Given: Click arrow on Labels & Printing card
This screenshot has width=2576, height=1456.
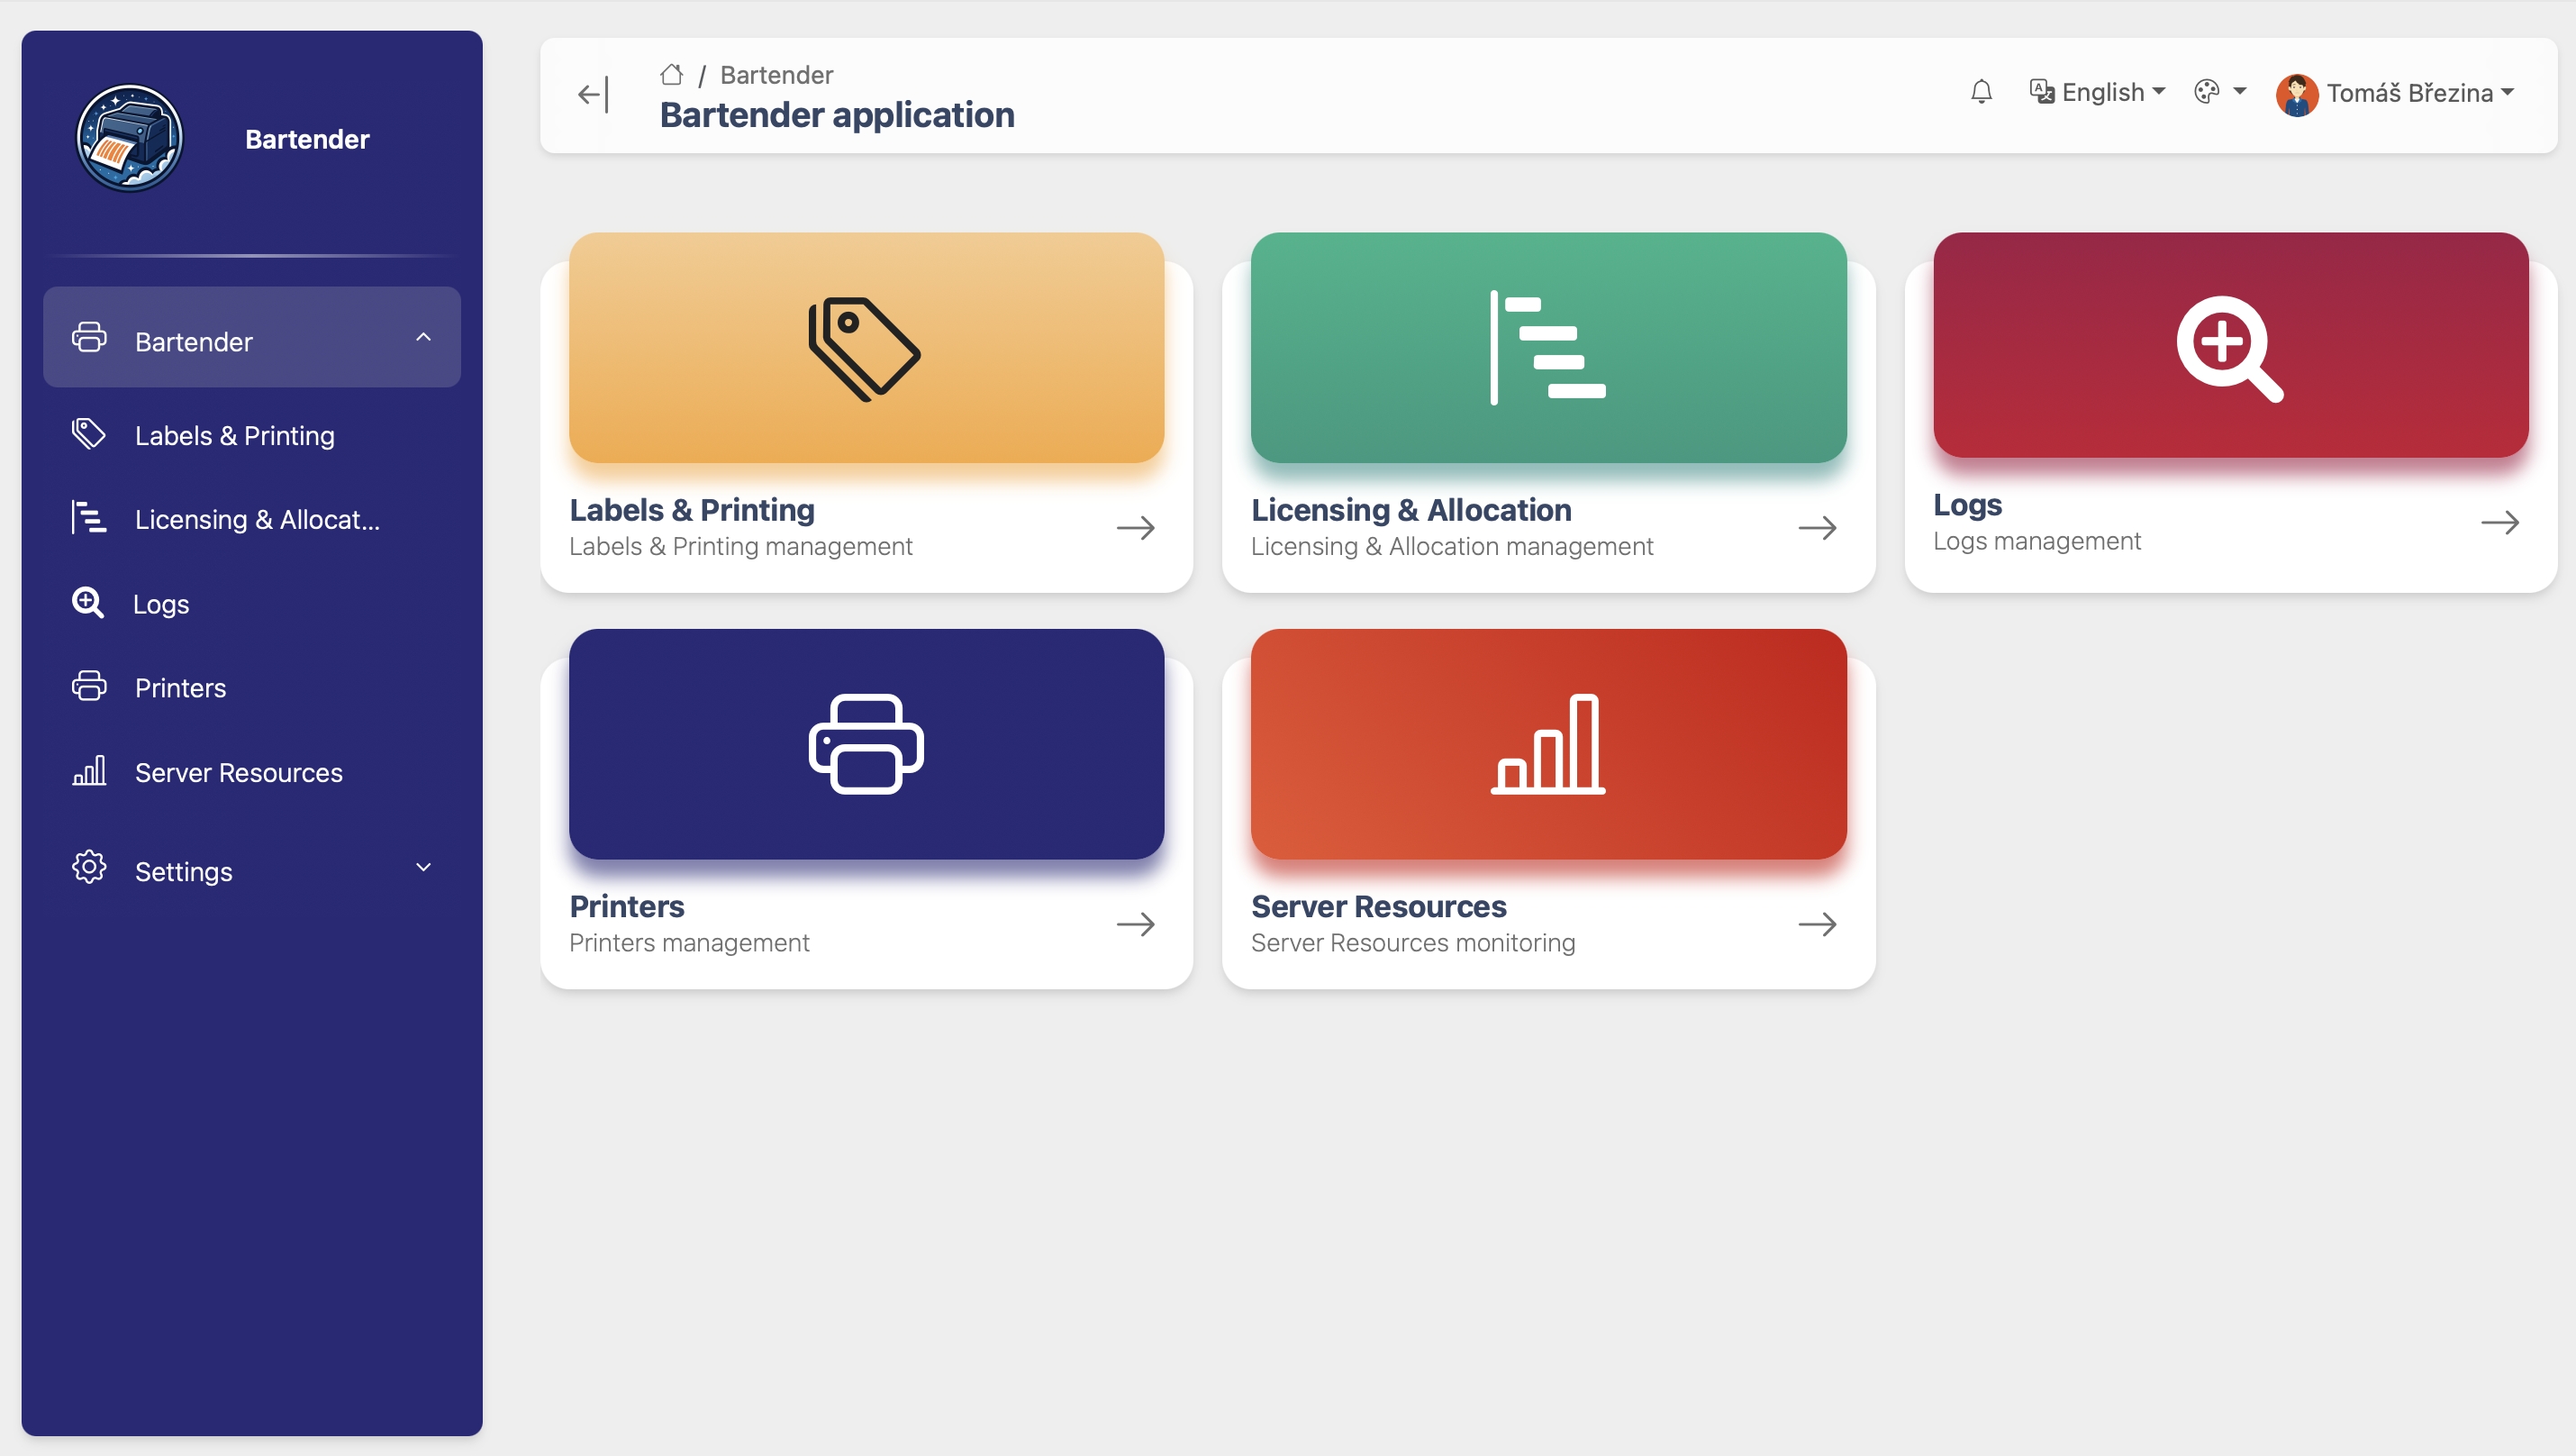Looking at the screenshot, I should pos(1135,528).
